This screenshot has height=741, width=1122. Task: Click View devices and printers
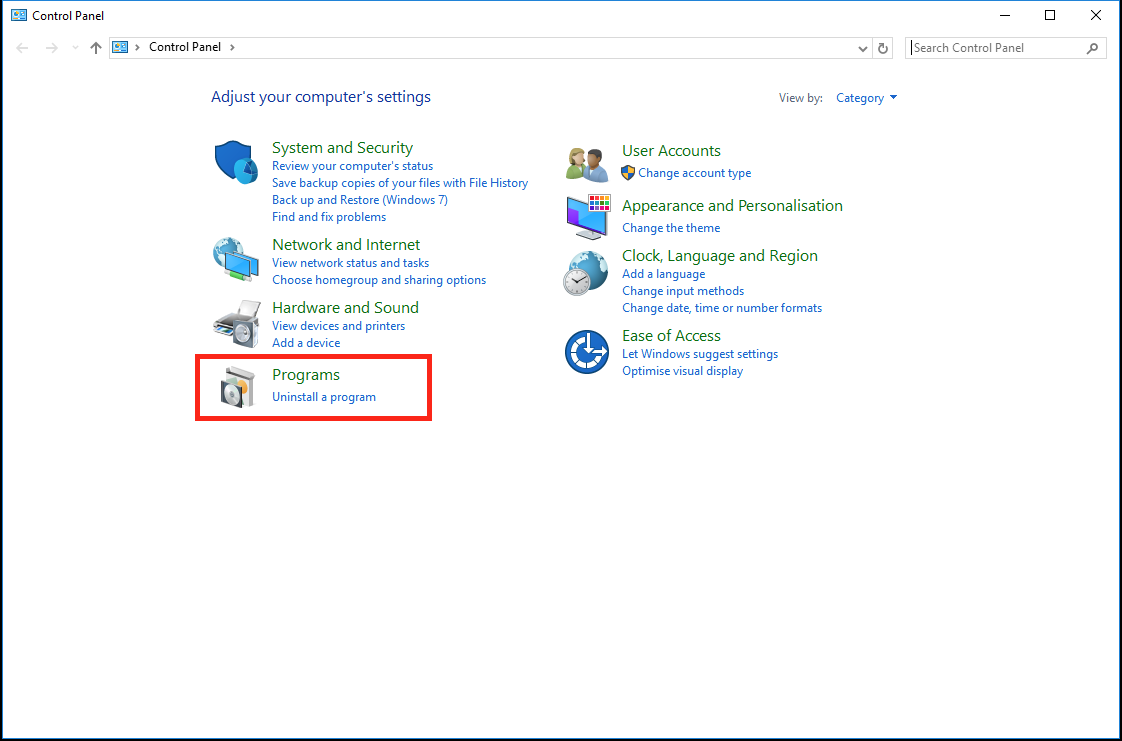(x=338, y=326)
